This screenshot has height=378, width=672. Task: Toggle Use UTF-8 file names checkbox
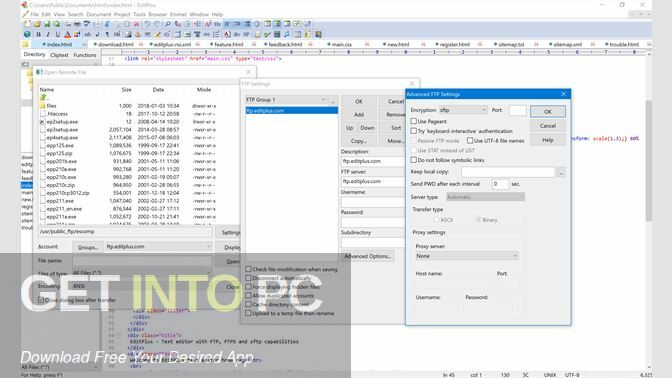470,141
